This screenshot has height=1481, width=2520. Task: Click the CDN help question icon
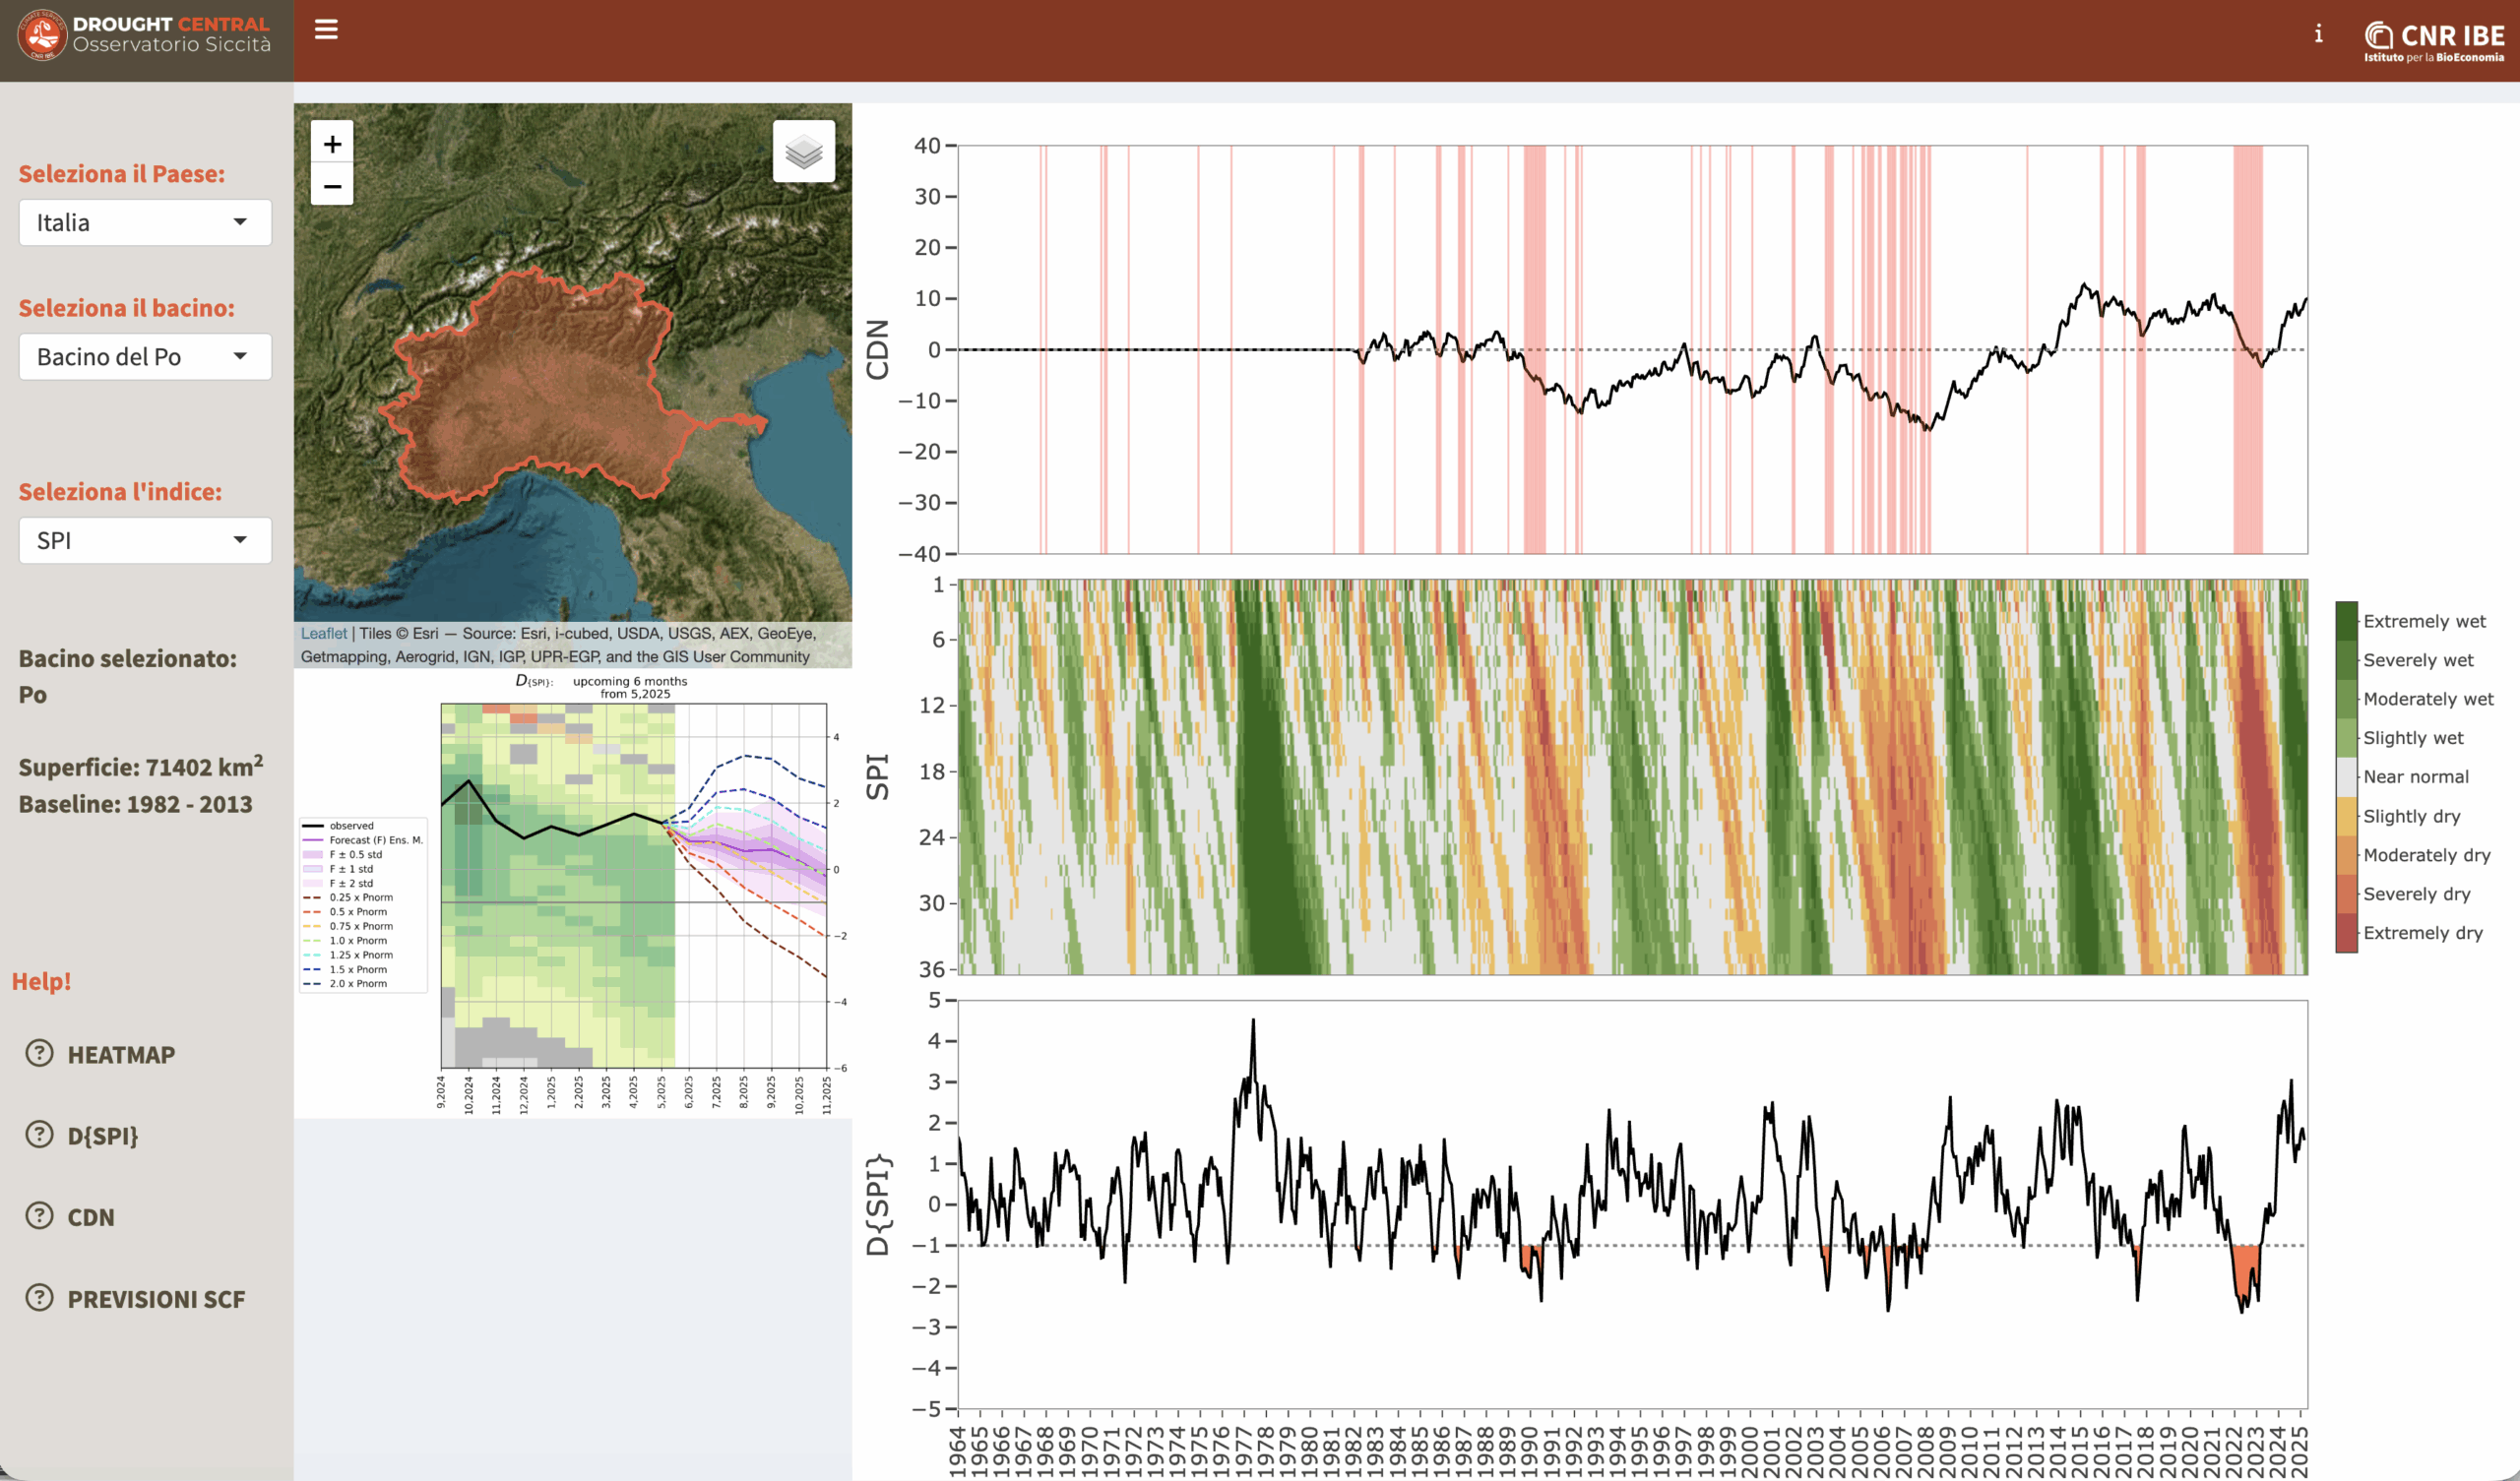click(x=39, y=1216)
